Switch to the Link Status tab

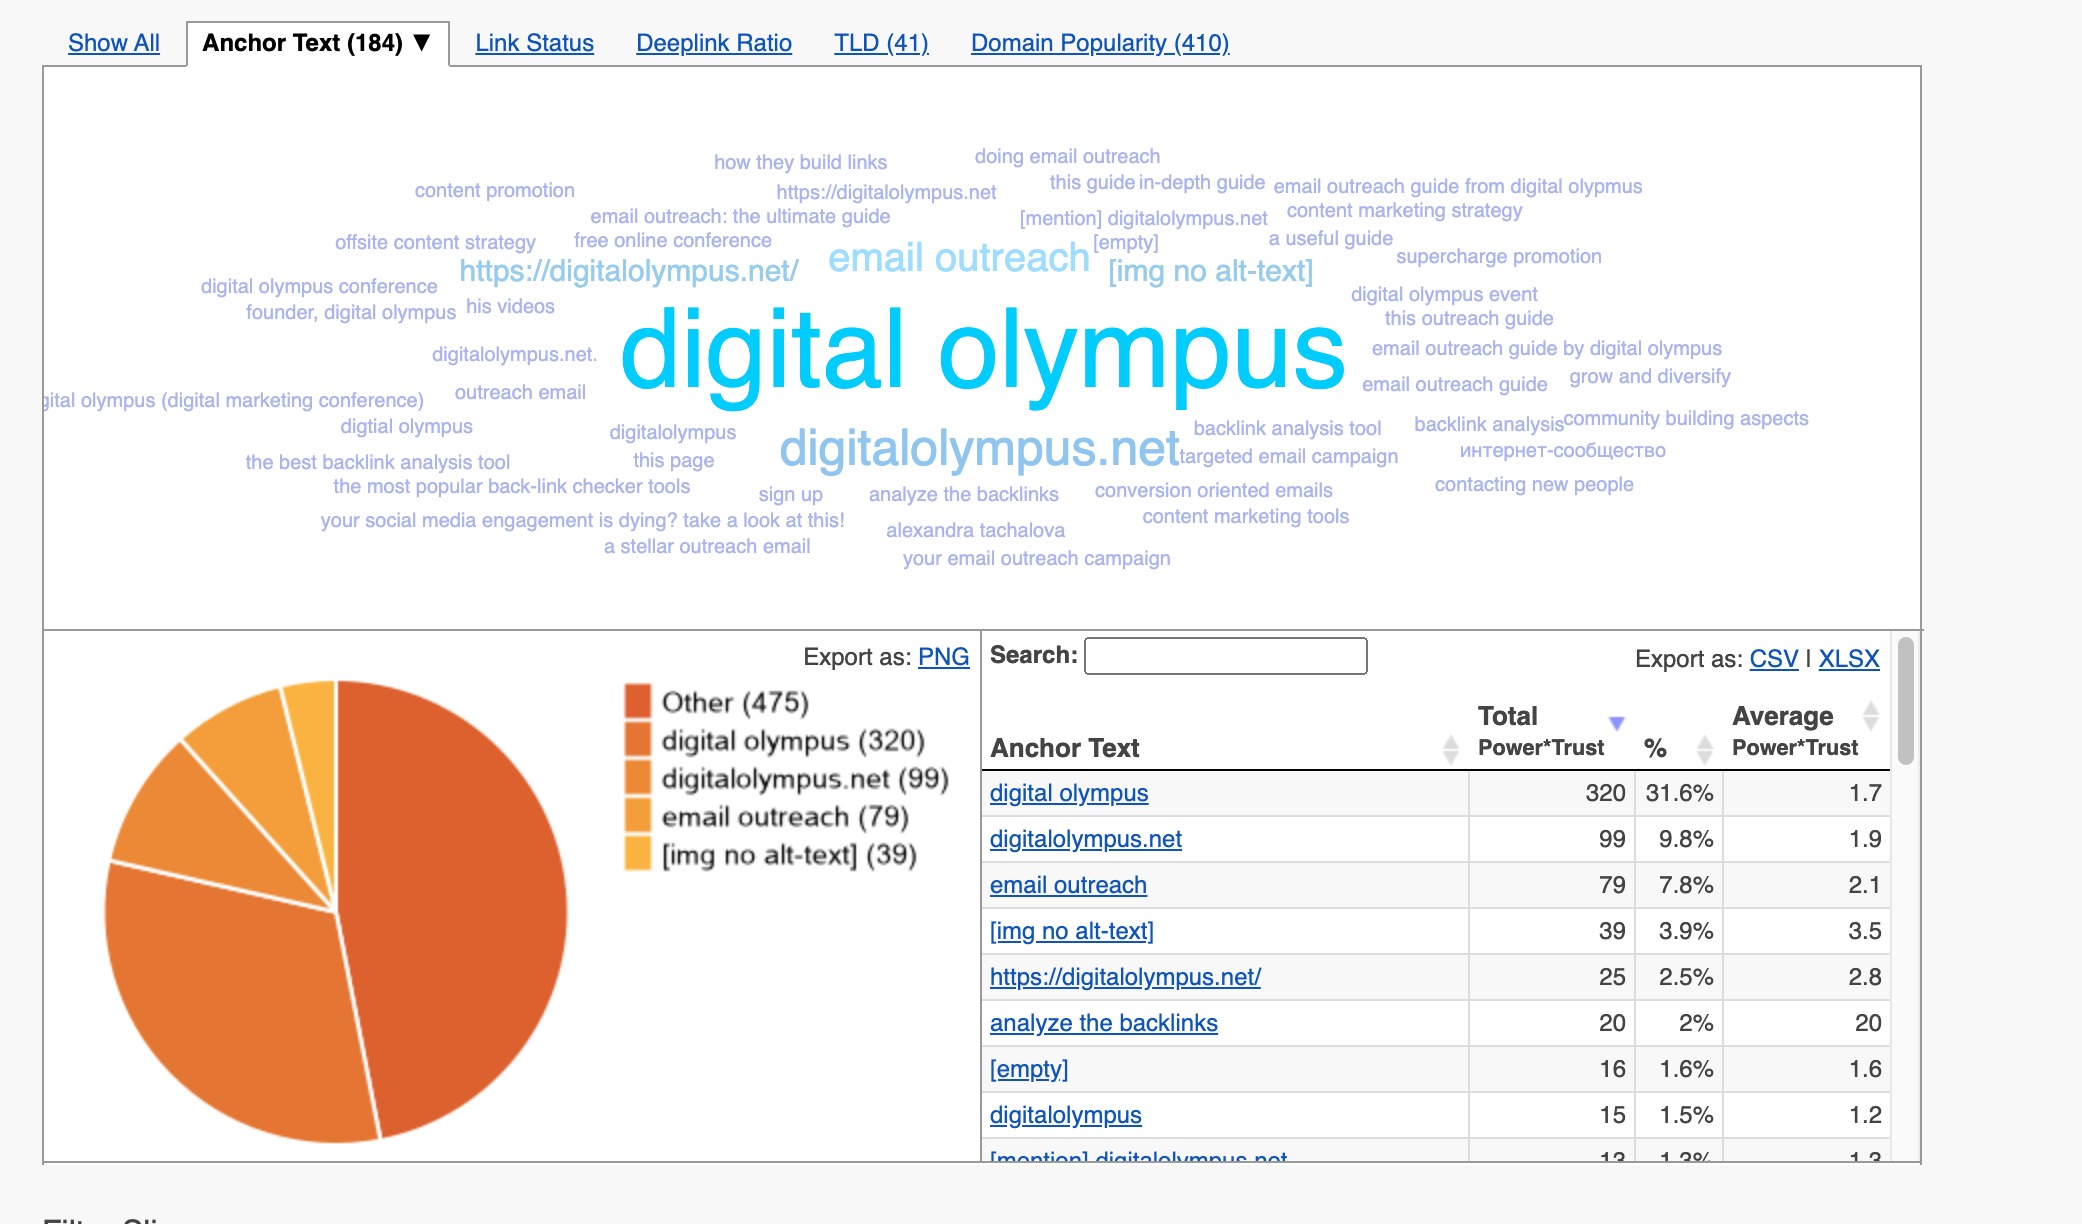pos(534,43)
